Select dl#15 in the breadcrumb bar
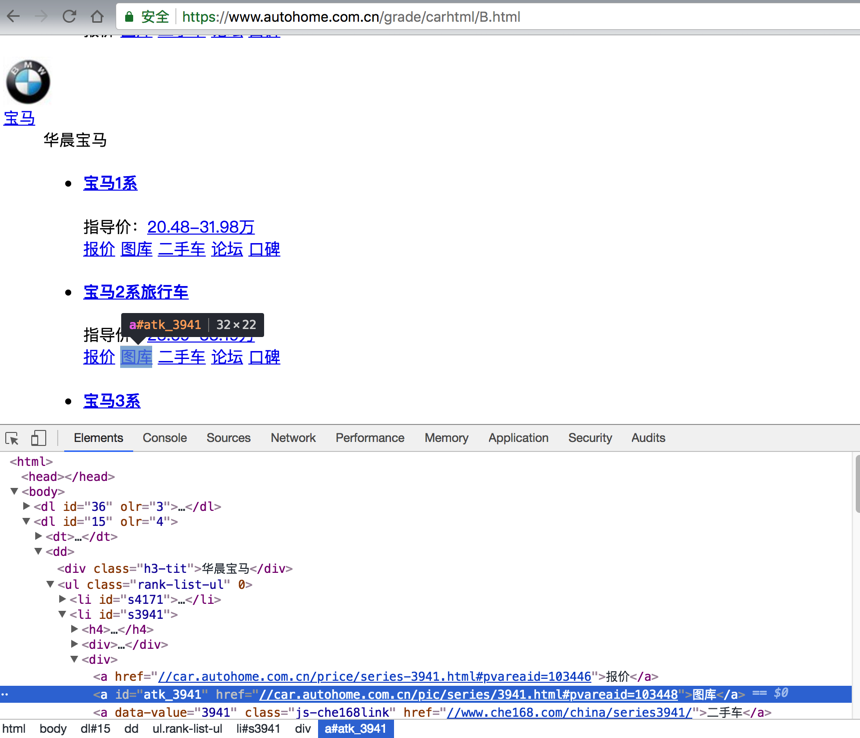Image resolution: width=860 pixels, height=738 pixels. 95,729
